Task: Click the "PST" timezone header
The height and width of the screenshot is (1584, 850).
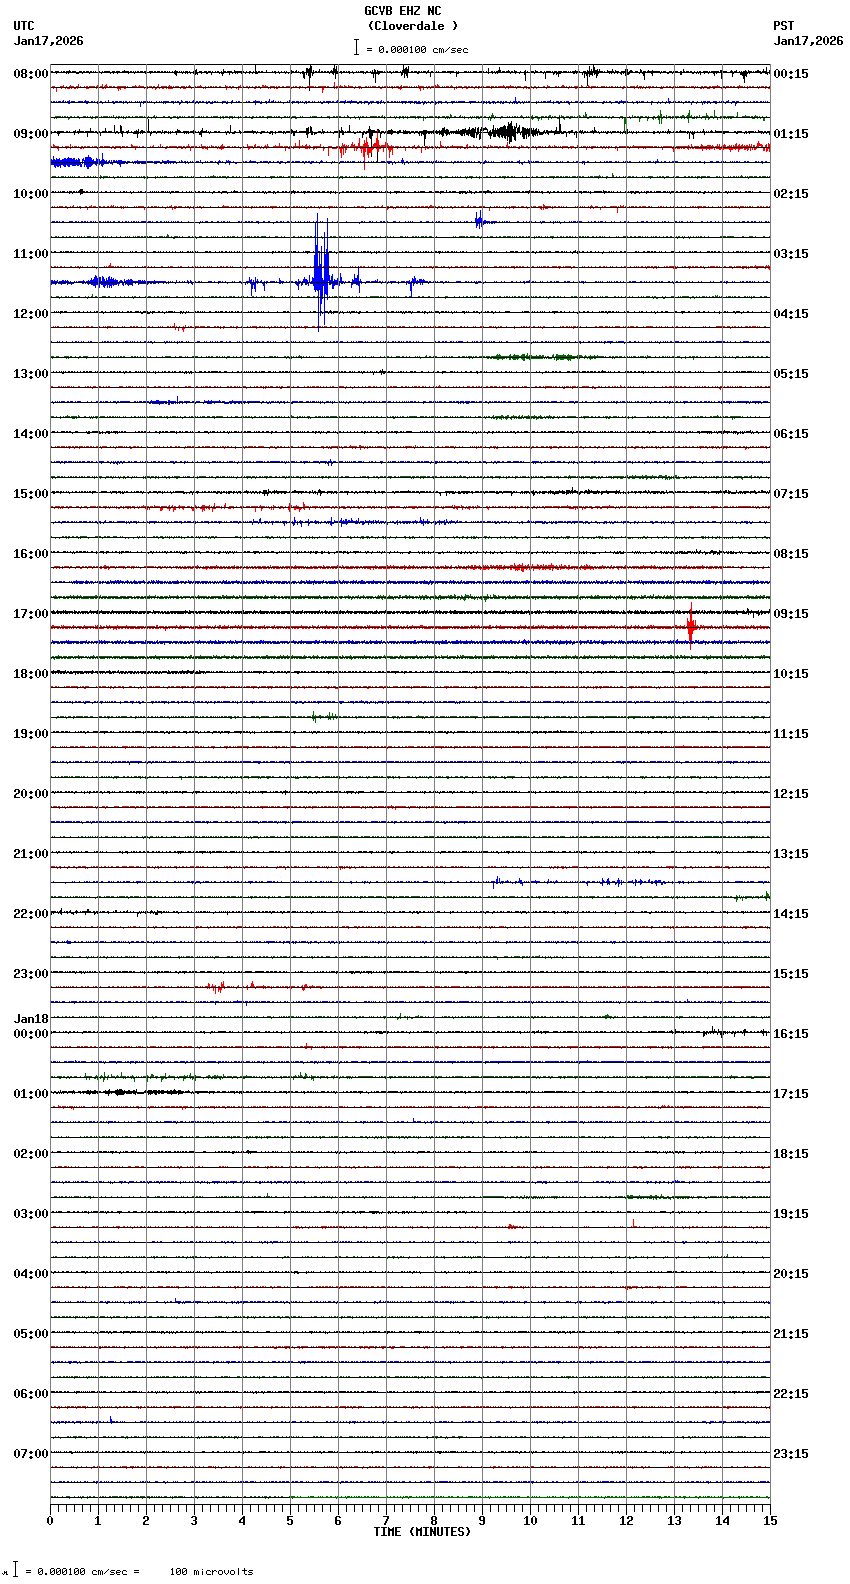Action: [783, 26]
